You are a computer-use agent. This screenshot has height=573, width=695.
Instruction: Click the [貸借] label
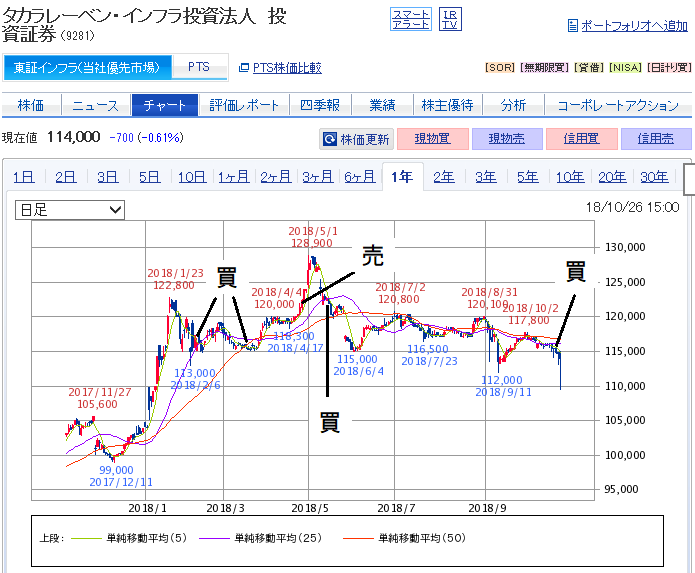tap(589, 67)
